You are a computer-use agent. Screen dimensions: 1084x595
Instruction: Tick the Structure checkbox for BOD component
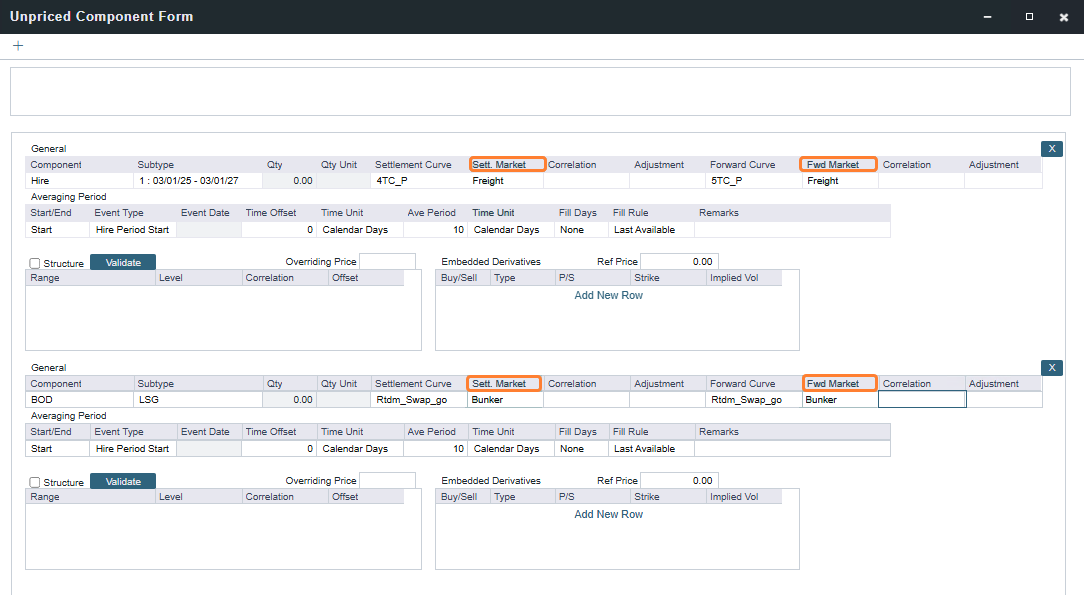[x=35, y=482]
